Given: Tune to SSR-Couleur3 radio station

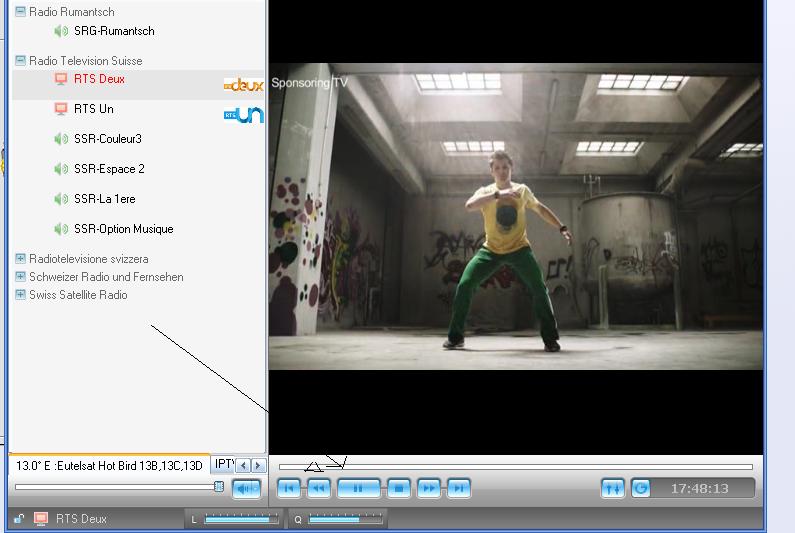Looking at the screenshot, I should pyautogui.click(x=107, y=139).
